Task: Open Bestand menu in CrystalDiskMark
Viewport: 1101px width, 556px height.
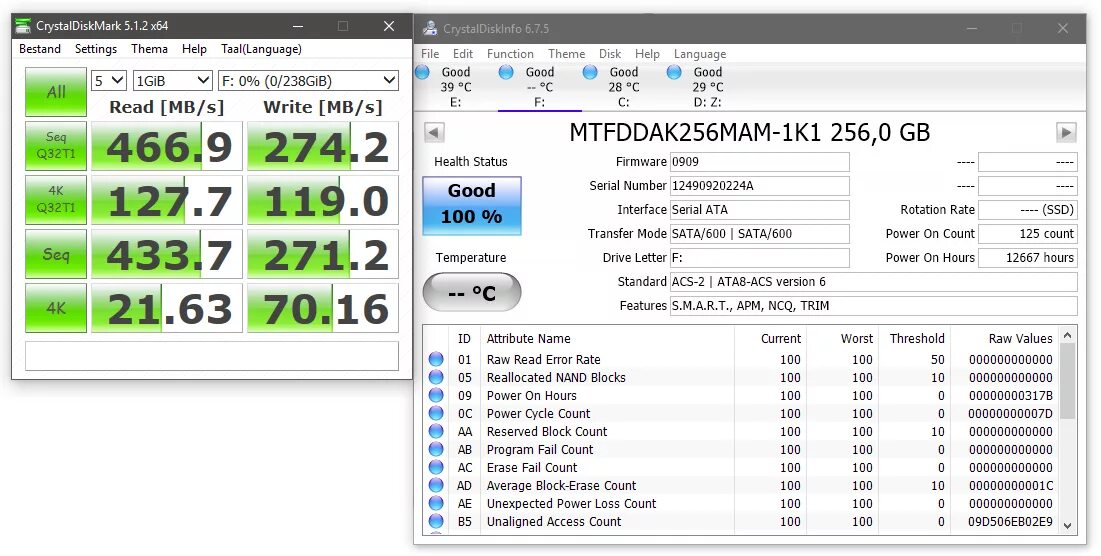Action: click(x=40, y=49)
